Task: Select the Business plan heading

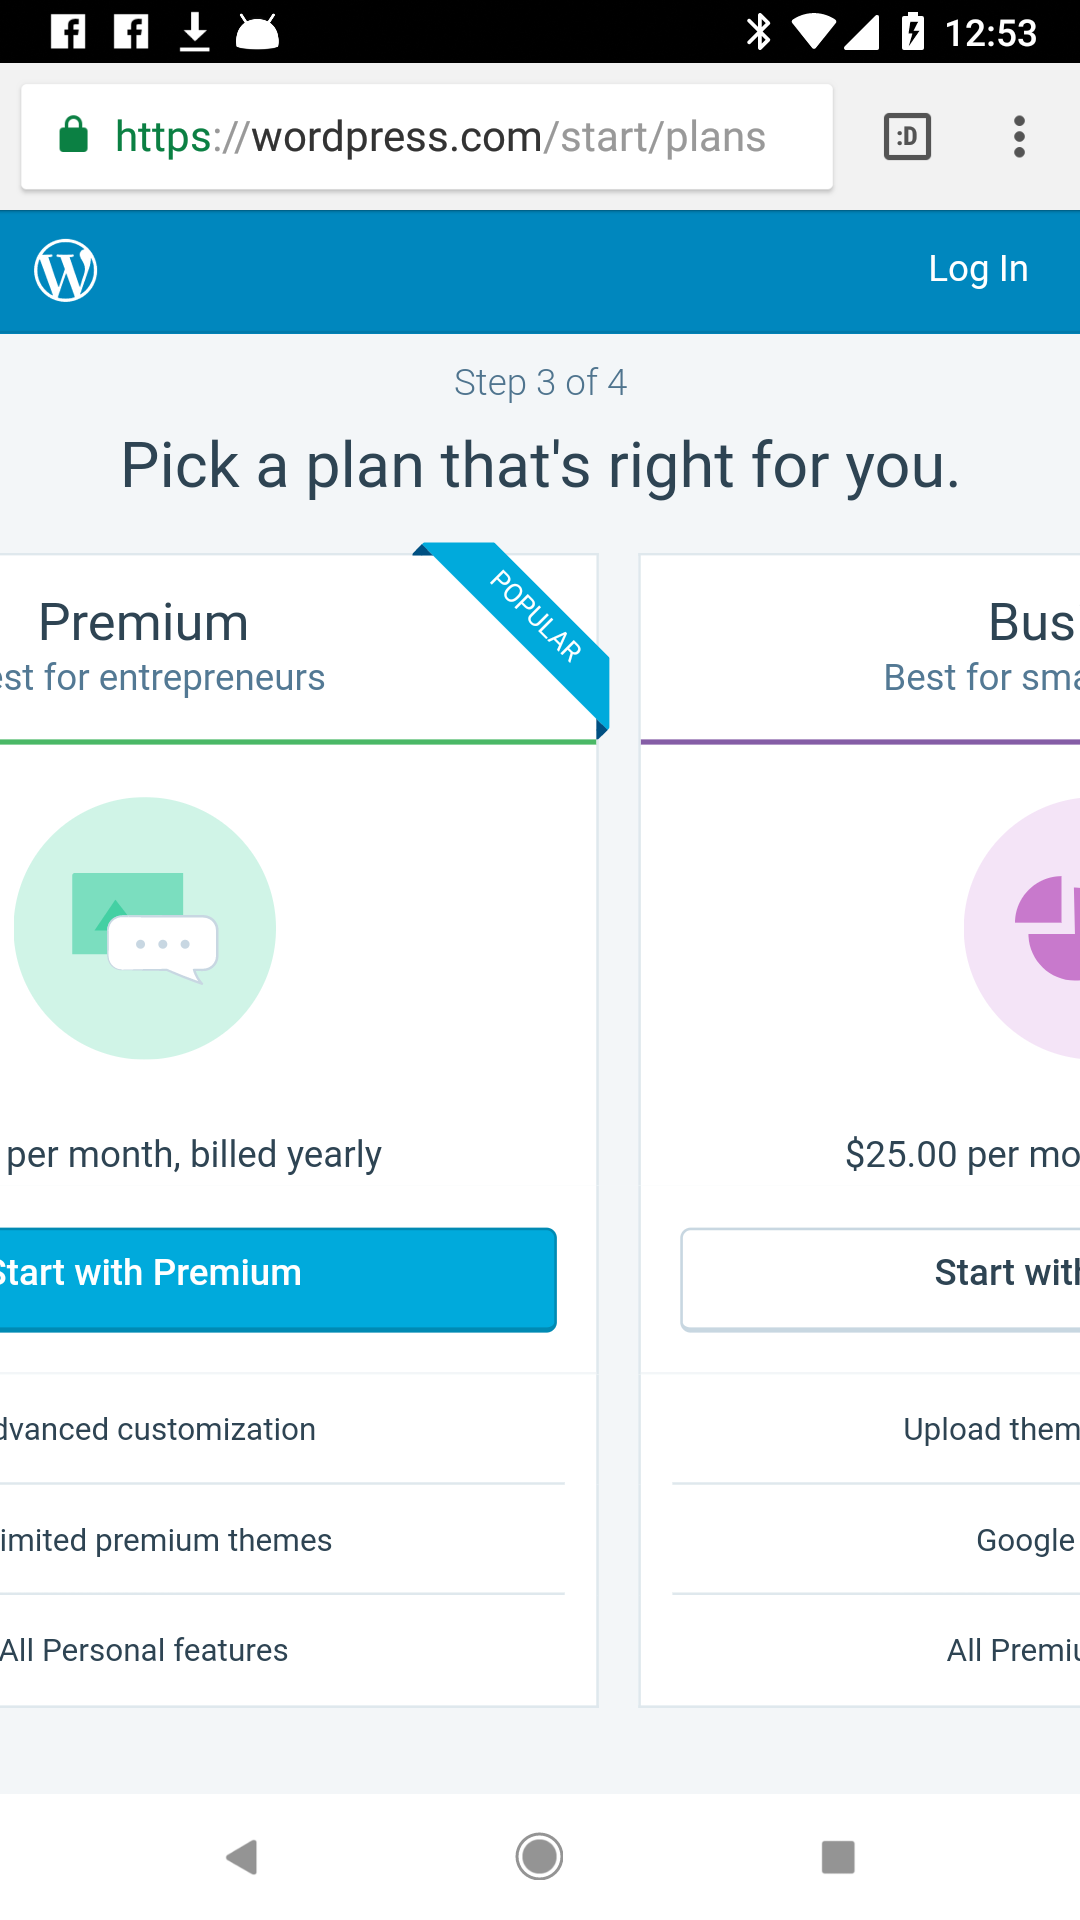Action: [1030, 623]
